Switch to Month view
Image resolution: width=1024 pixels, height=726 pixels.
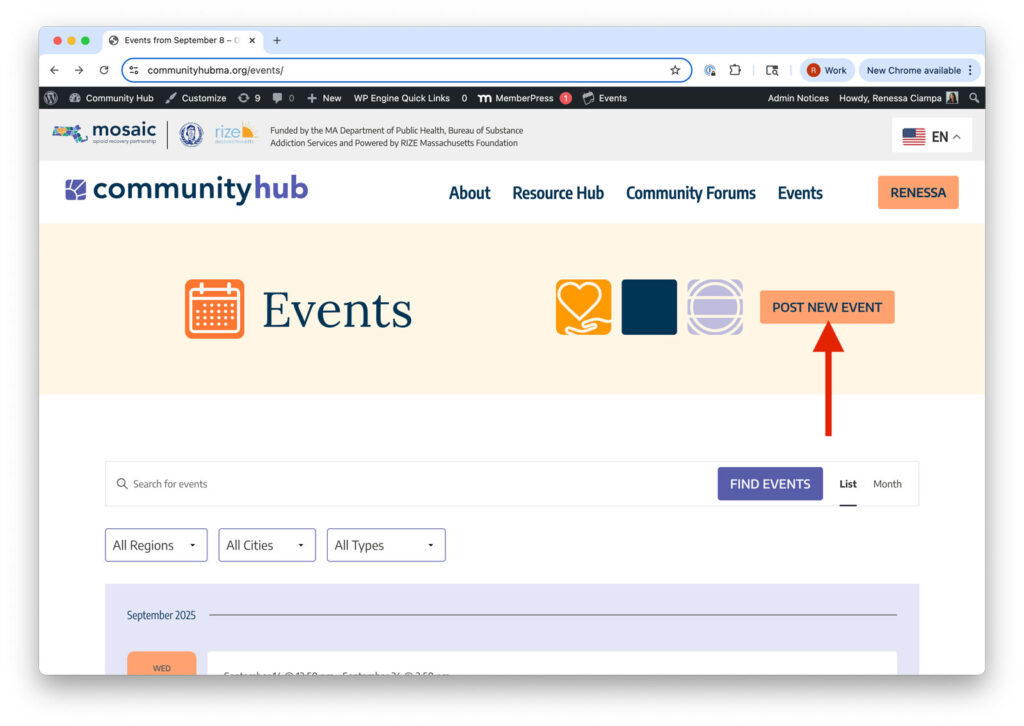pyautogui.click(x=887, y=484)
